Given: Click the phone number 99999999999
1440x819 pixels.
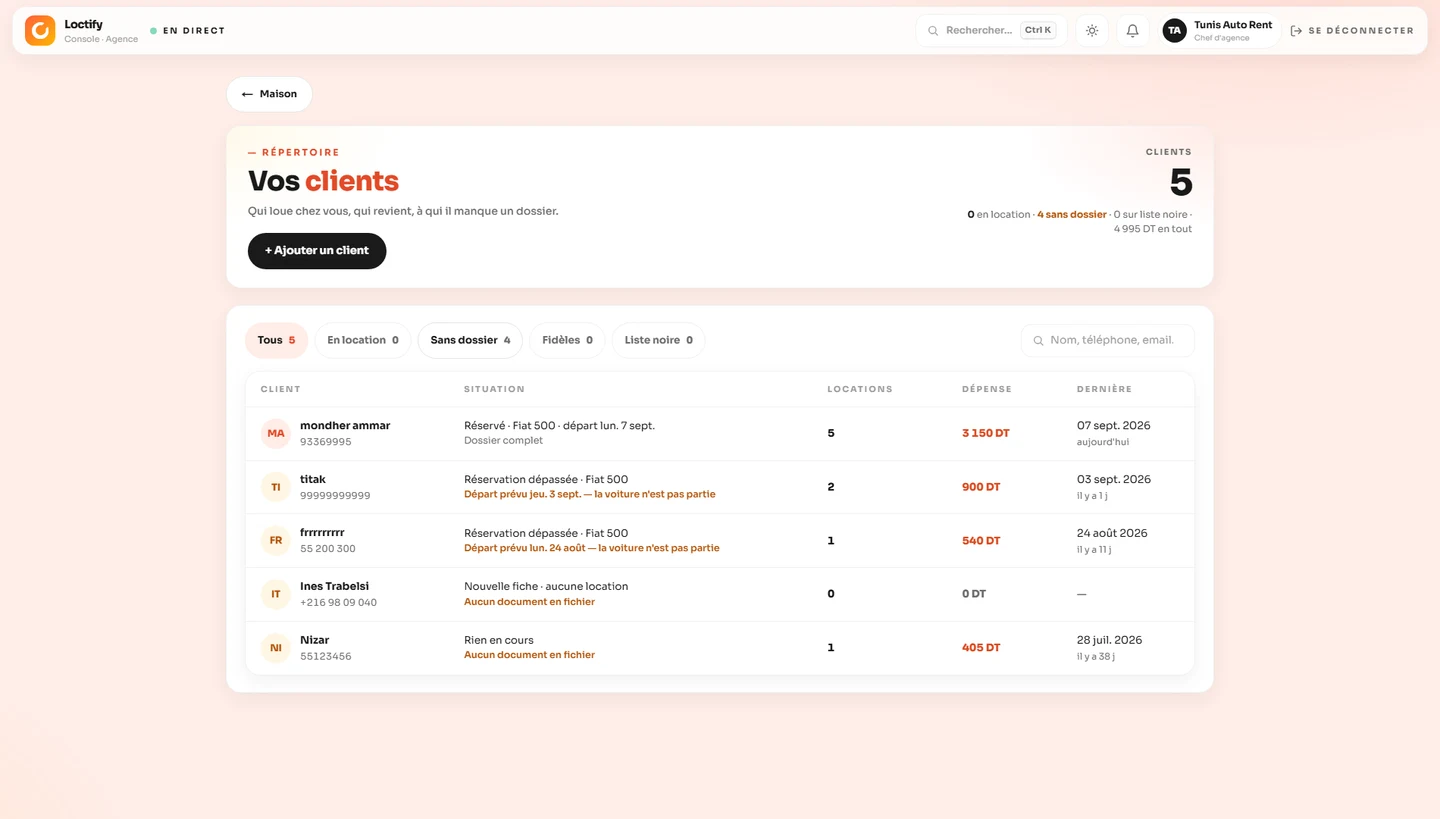Looking at the screenshot, I should coord(335,496).
